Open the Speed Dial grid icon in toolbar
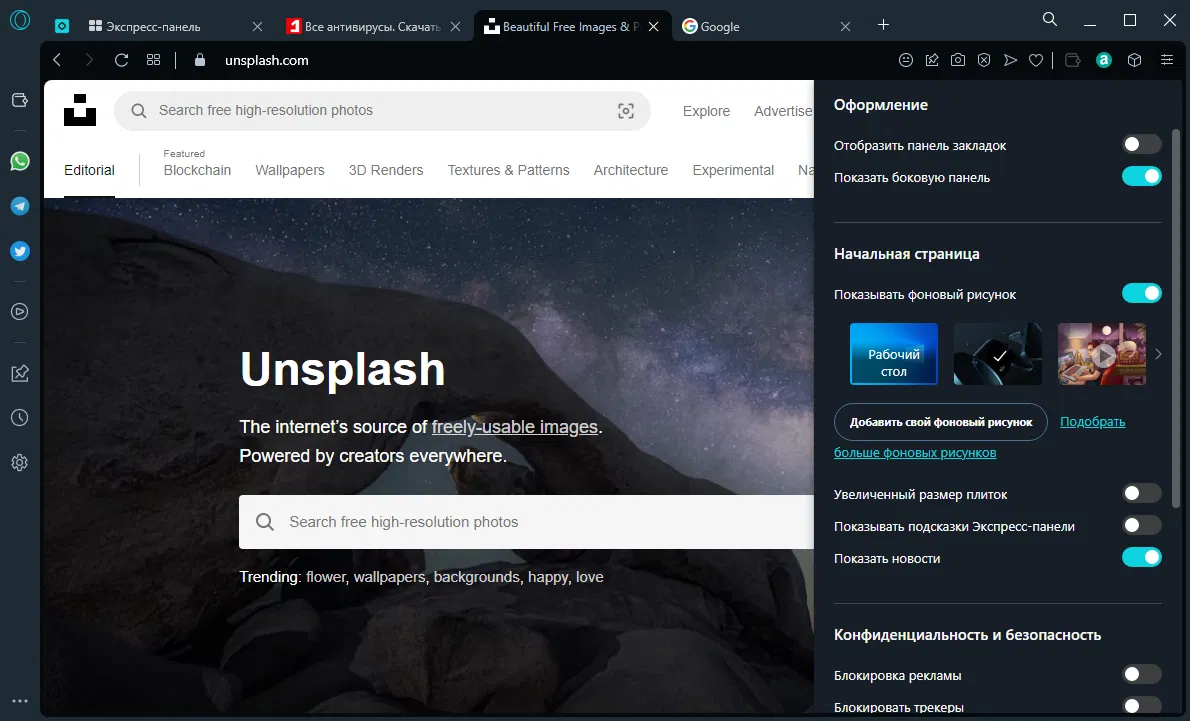 pyautogui.click(x=153, y=60)
